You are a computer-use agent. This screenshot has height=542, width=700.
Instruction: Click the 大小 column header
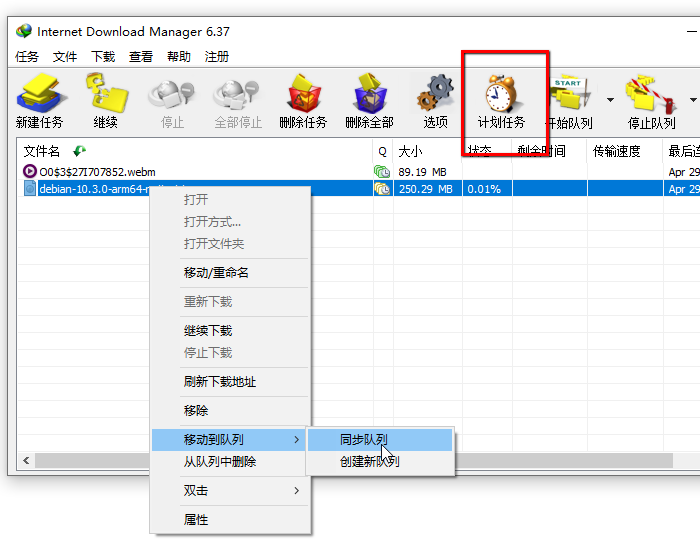point(427,151)
